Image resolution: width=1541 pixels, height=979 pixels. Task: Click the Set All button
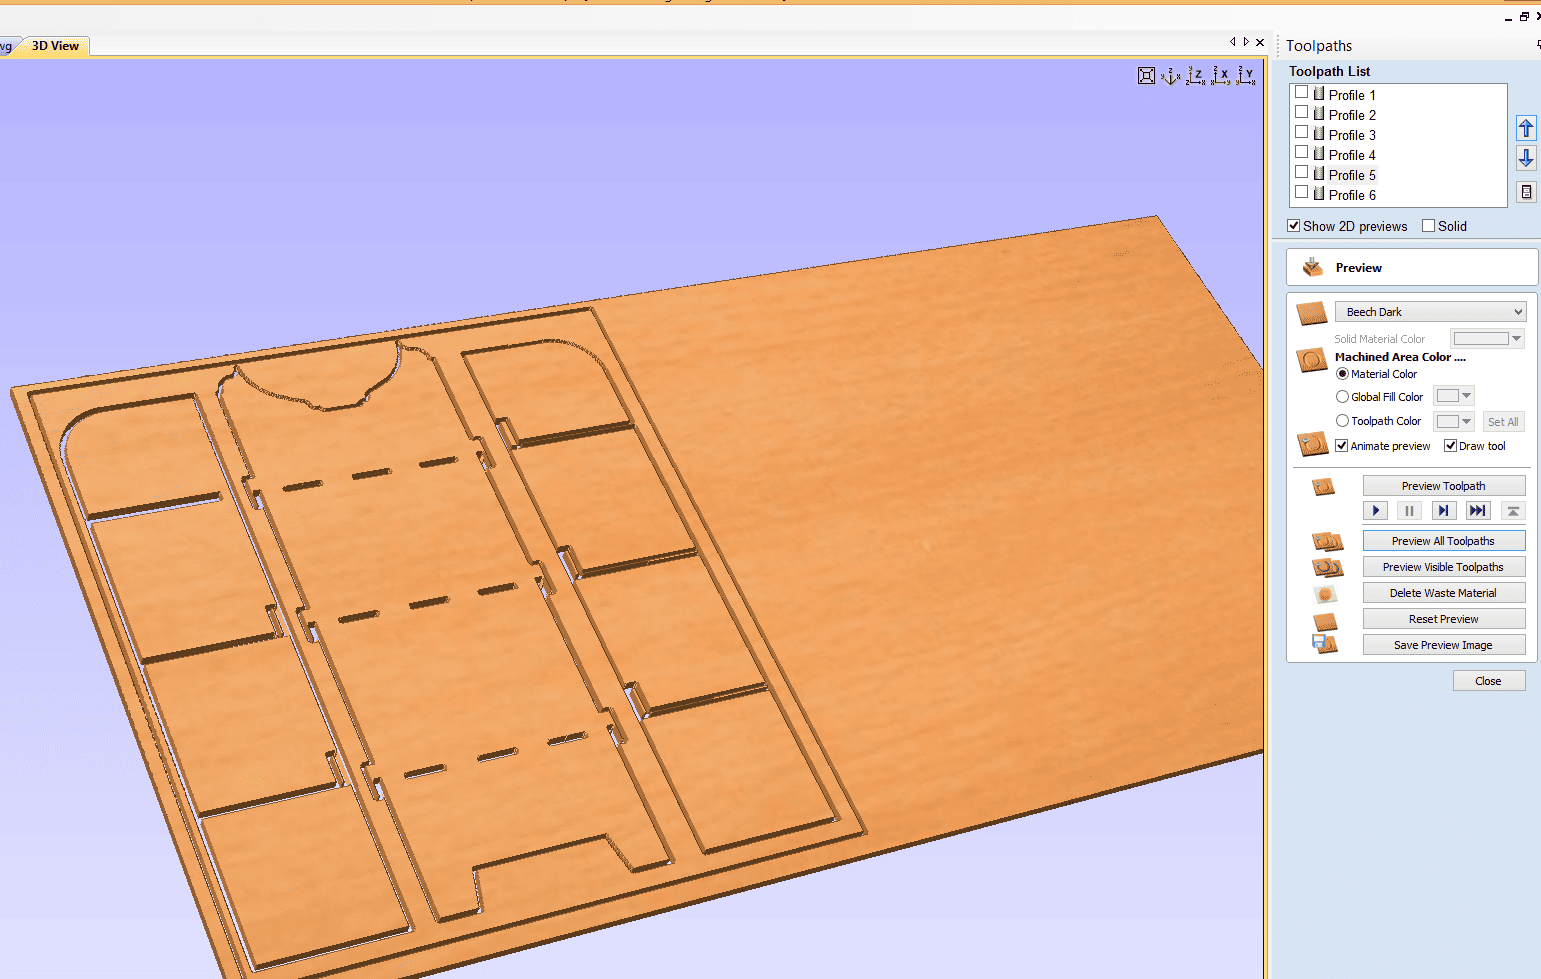coord(1503,422)
